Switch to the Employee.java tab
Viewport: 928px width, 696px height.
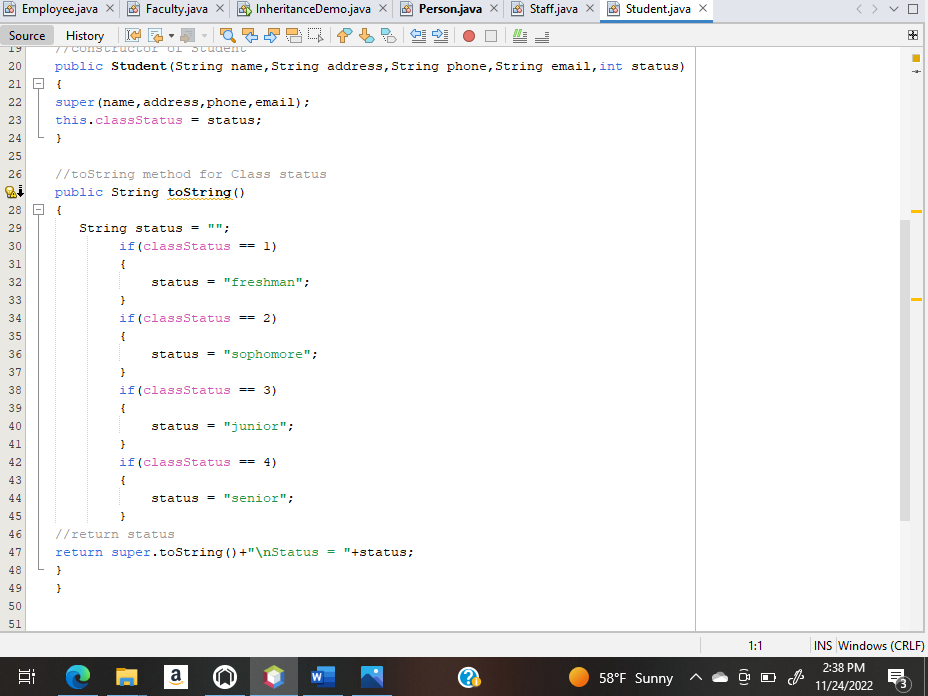pos(59,9)
